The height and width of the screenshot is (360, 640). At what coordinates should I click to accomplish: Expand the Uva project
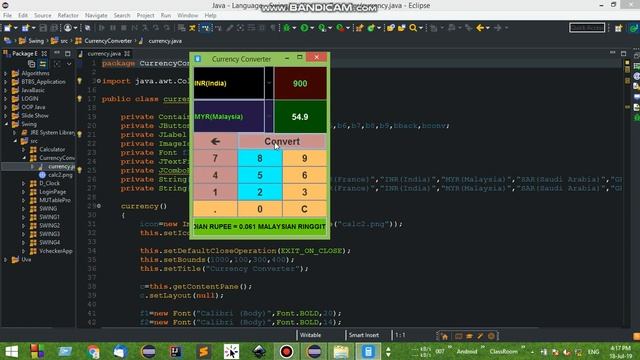[x=5, y=260]
